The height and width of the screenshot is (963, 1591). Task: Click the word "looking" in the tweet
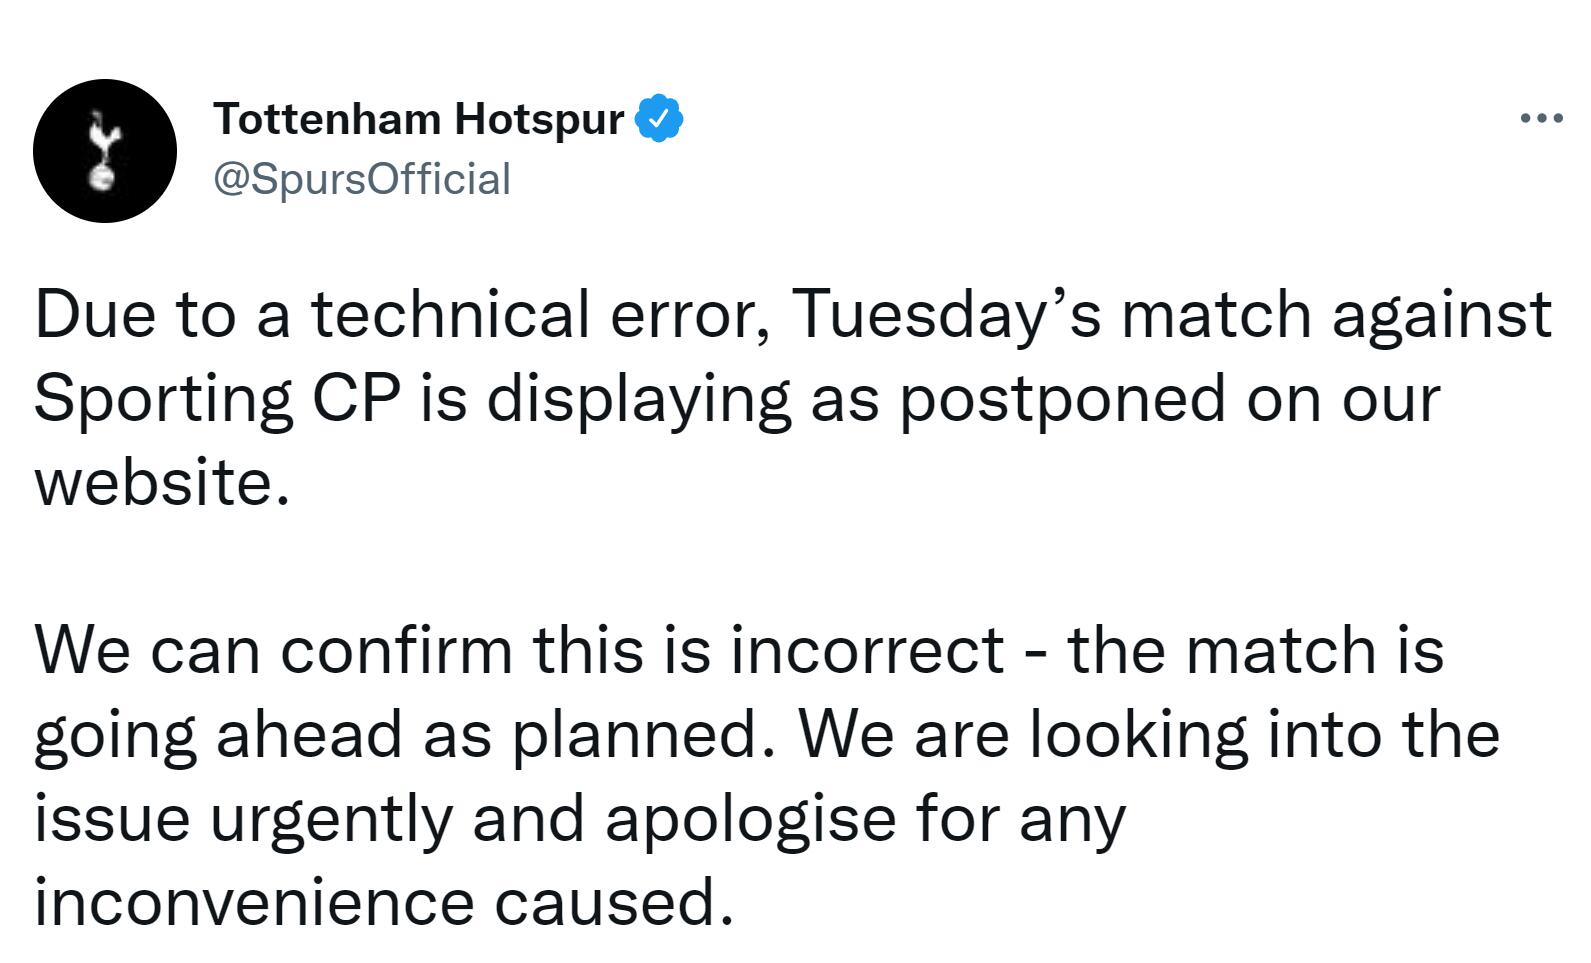1139,736
